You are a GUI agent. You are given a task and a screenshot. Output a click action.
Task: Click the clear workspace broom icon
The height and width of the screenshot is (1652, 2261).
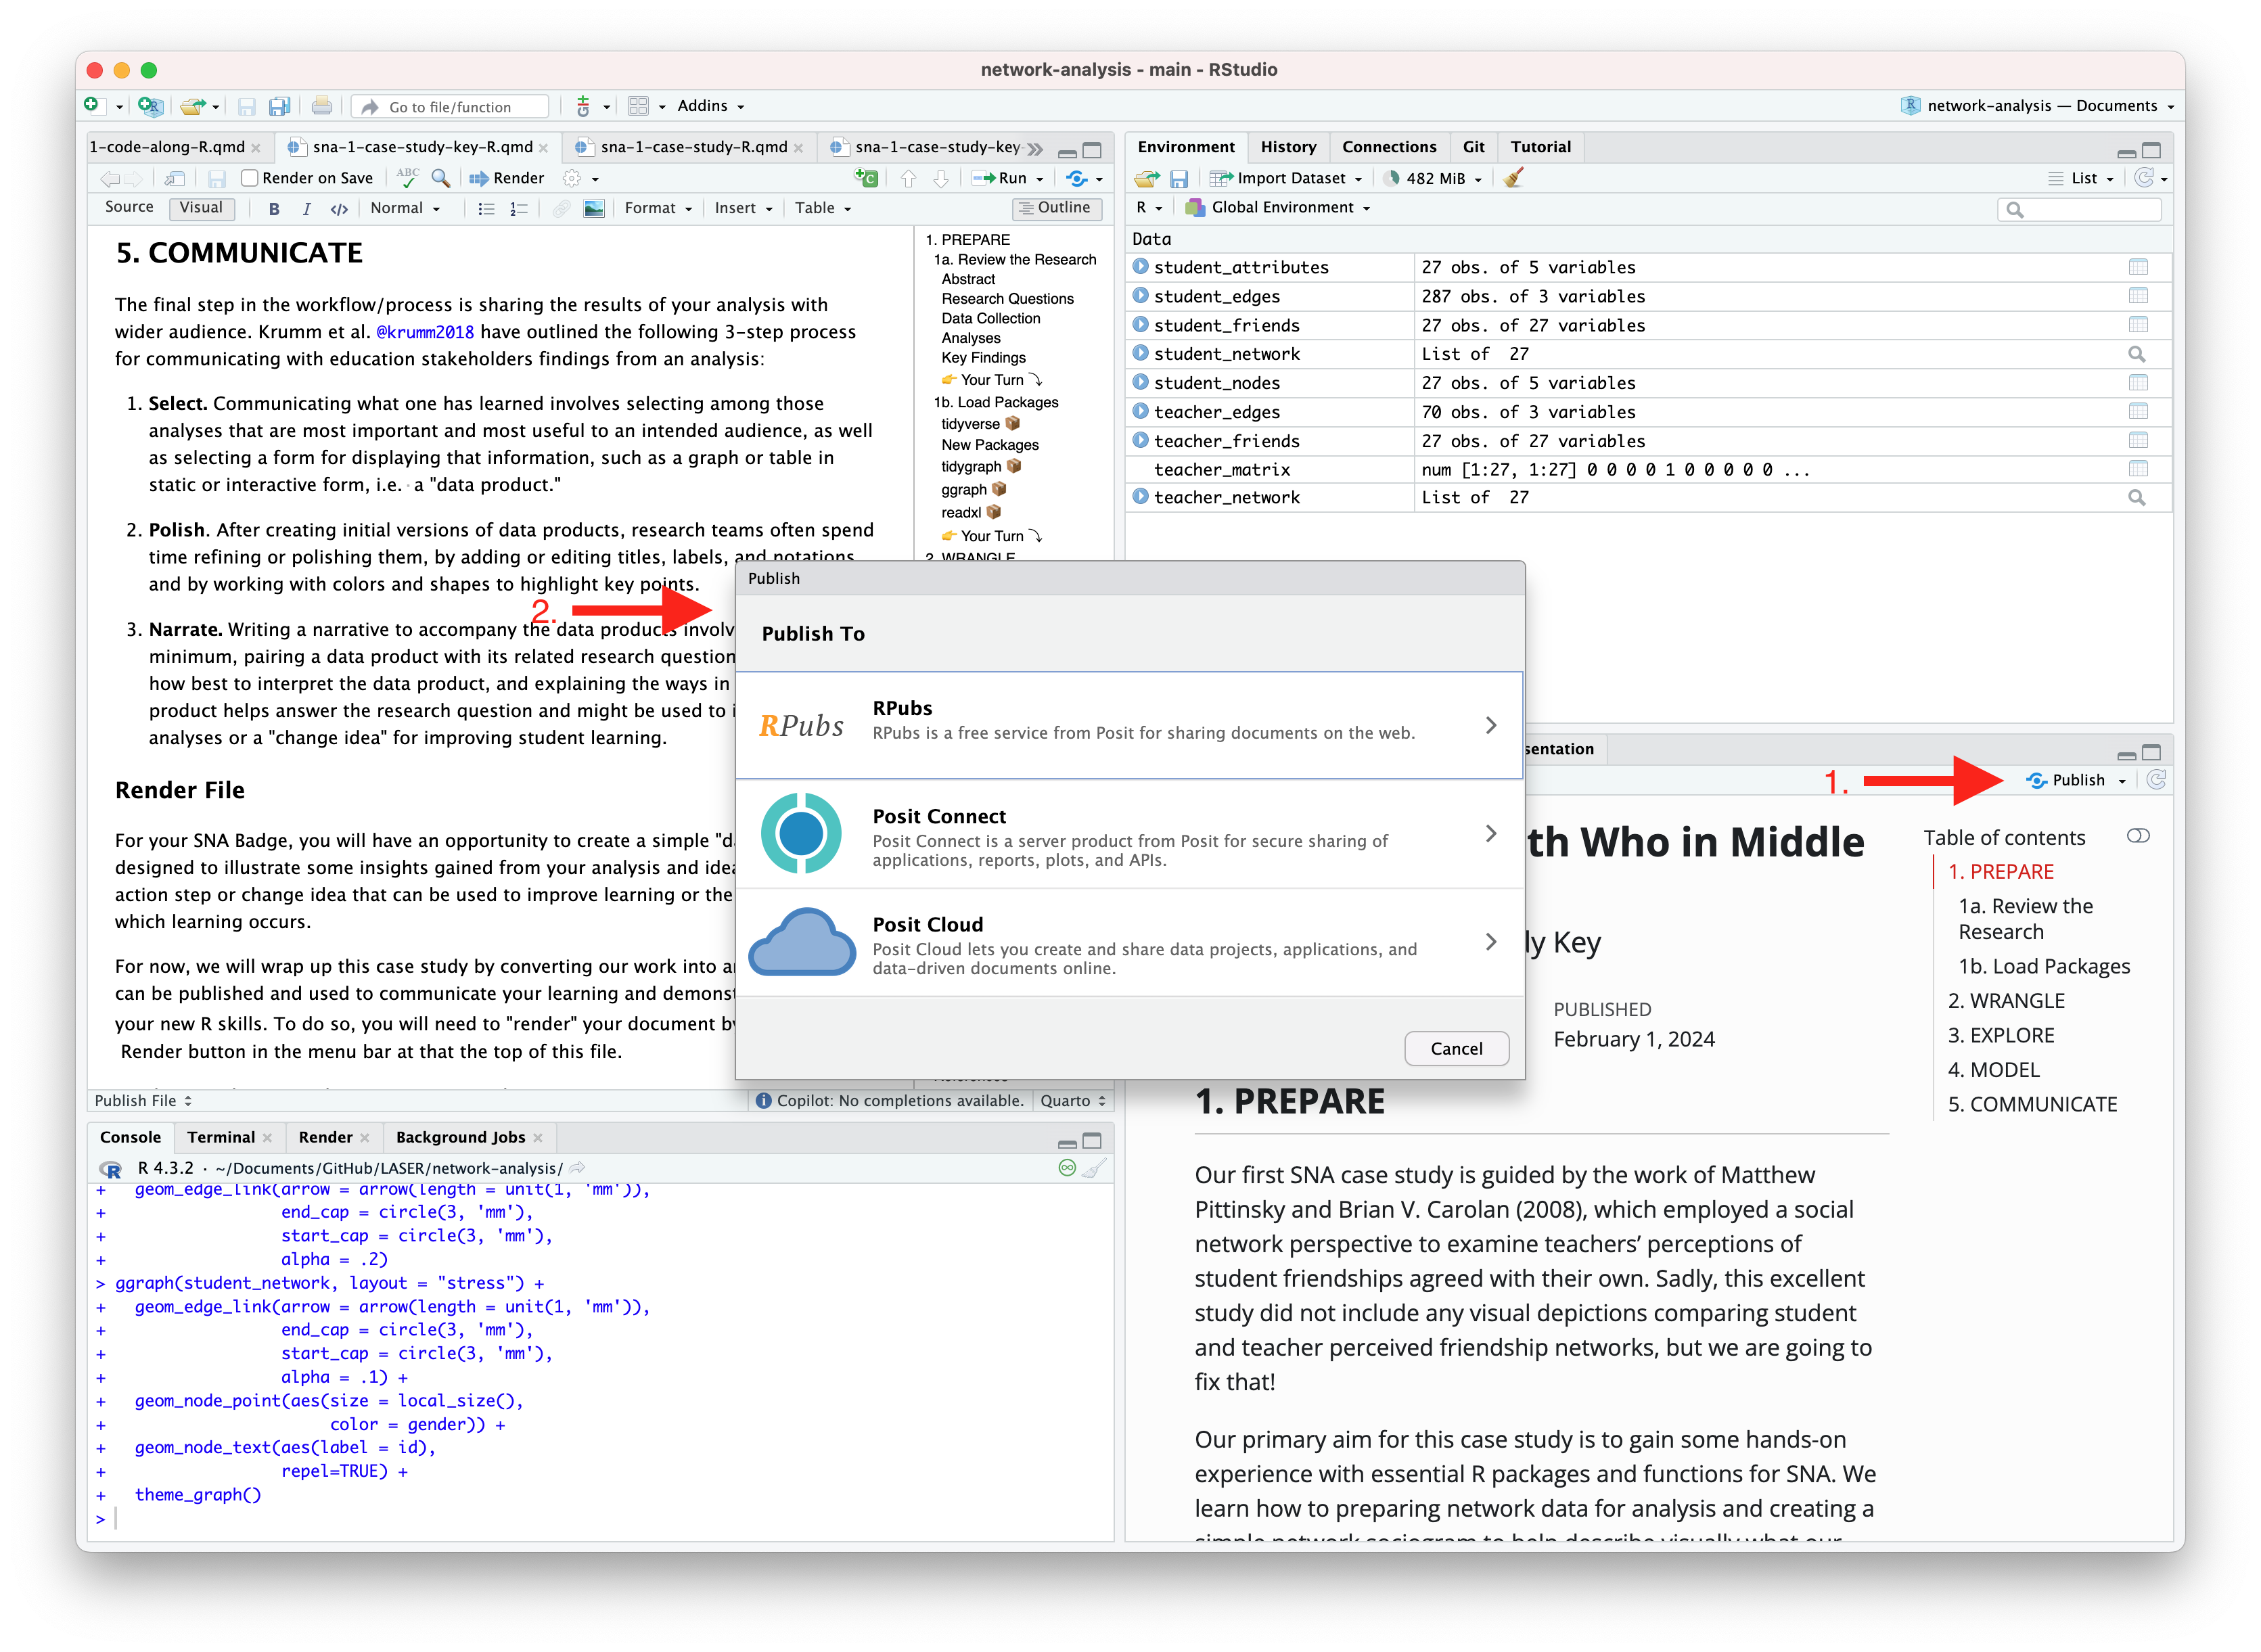pos(1513,178)
